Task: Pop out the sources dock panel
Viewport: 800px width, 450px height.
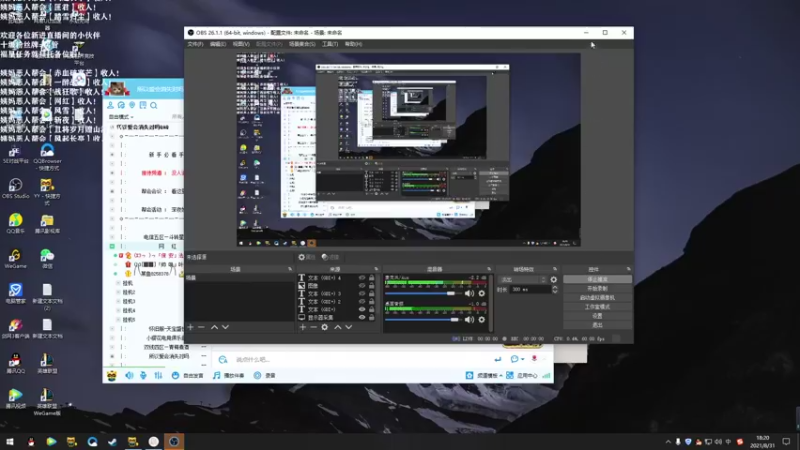Action: (376, 269)
